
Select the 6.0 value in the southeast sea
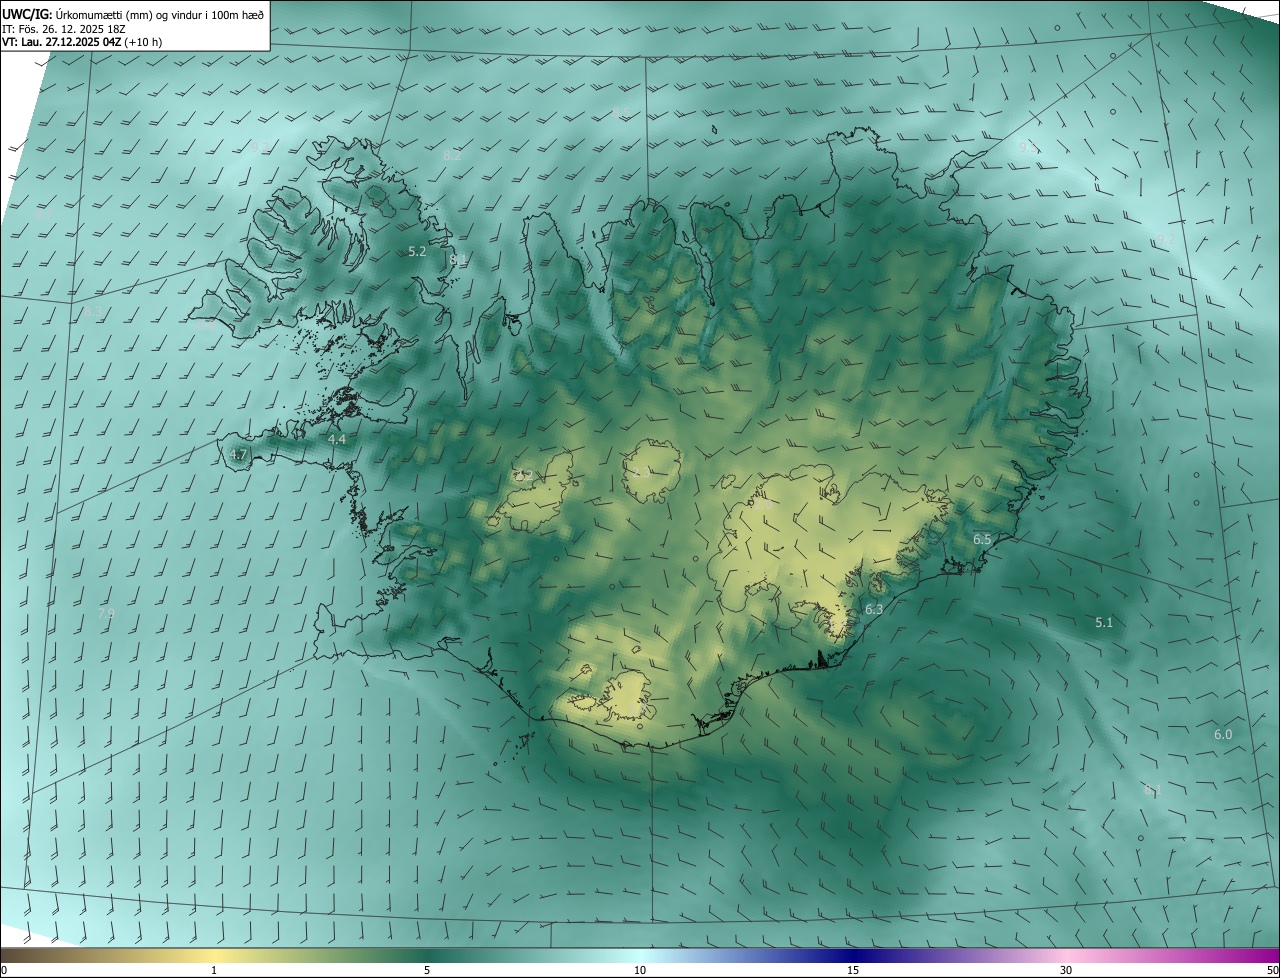pos(1223,734)
